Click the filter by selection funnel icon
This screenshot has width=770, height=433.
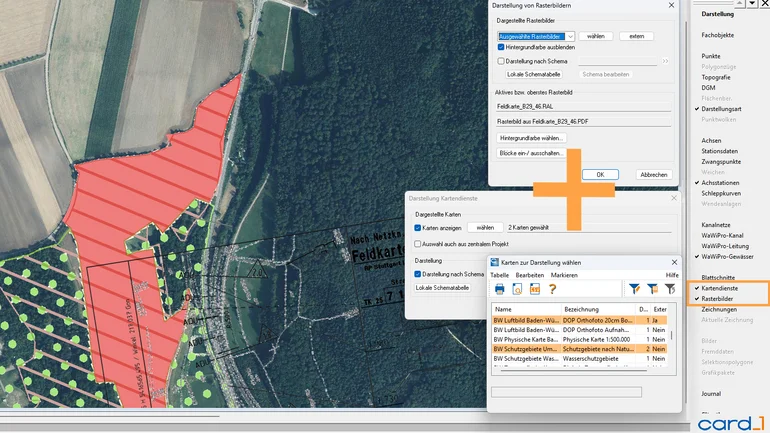click(652, 289)
